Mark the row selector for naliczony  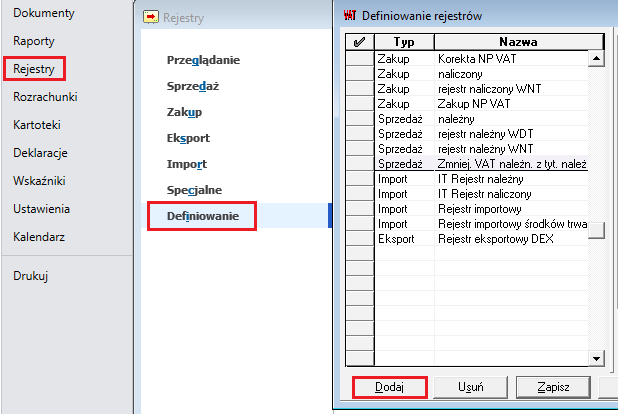coord(360,74)
